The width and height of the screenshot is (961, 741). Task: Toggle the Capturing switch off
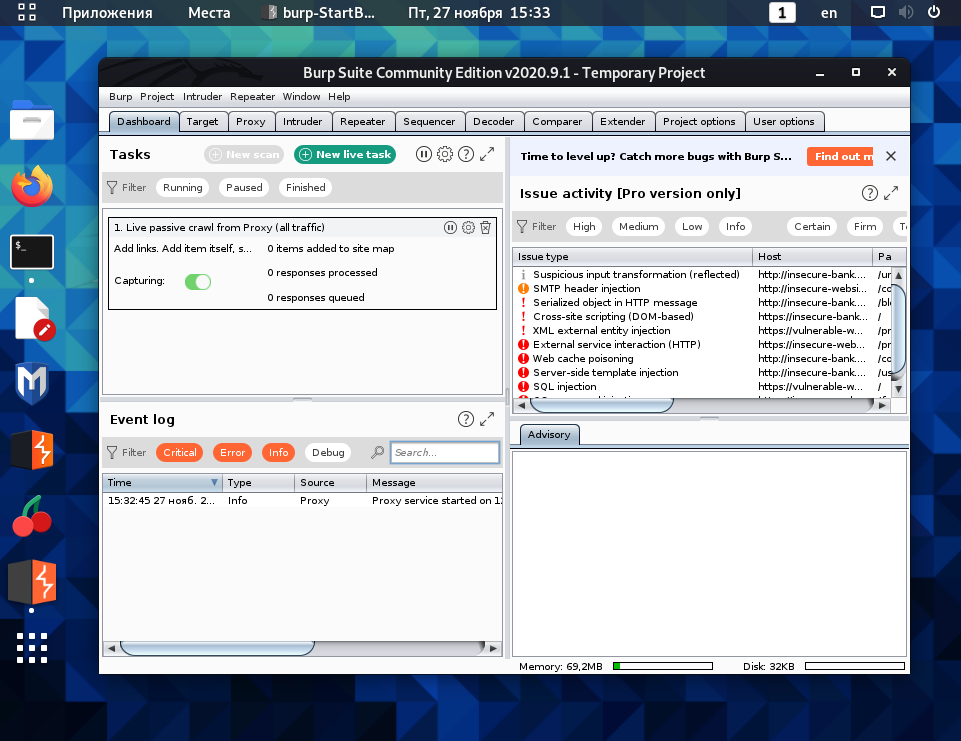(198, 281)
